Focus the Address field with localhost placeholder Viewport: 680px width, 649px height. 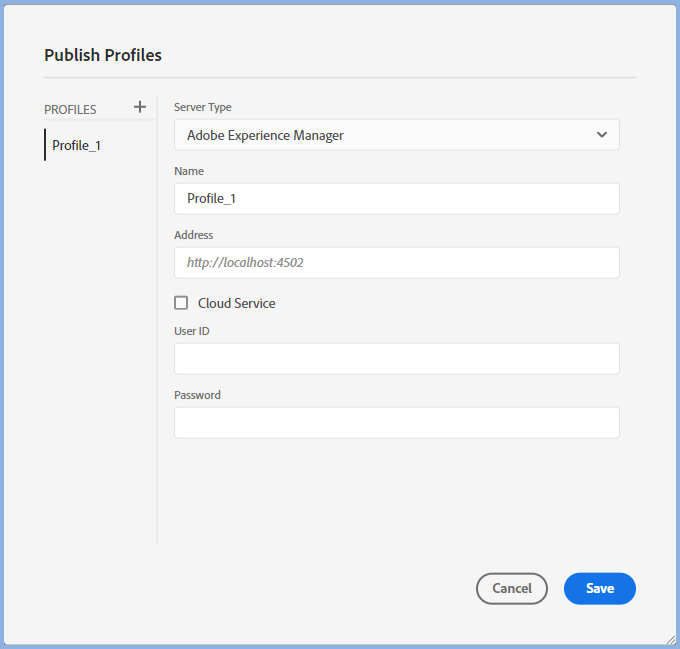(396, 263)
